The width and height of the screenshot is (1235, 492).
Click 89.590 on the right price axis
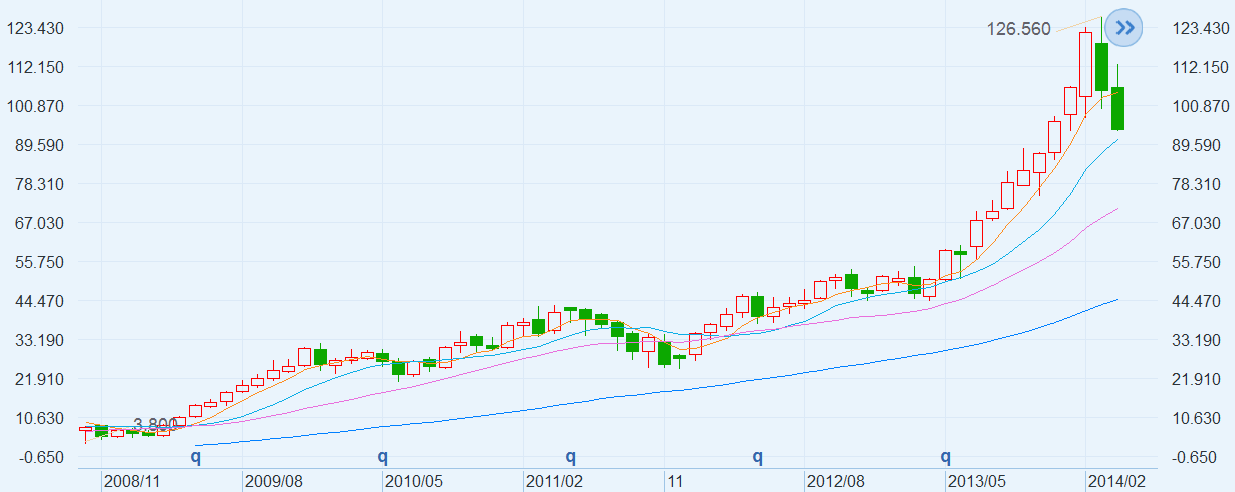tap(1201, 145)
